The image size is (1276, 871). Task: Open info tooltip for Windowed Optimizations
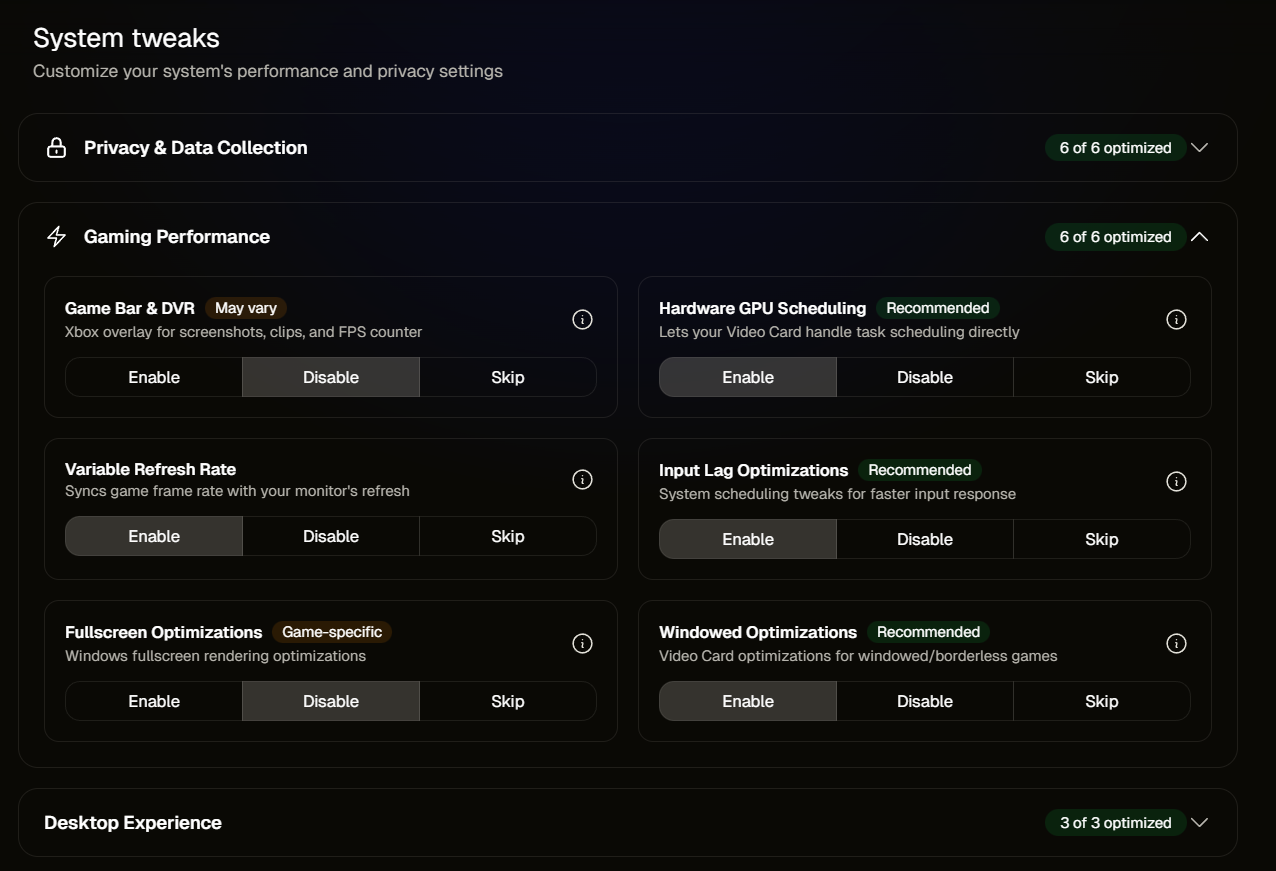(1176, 643)
